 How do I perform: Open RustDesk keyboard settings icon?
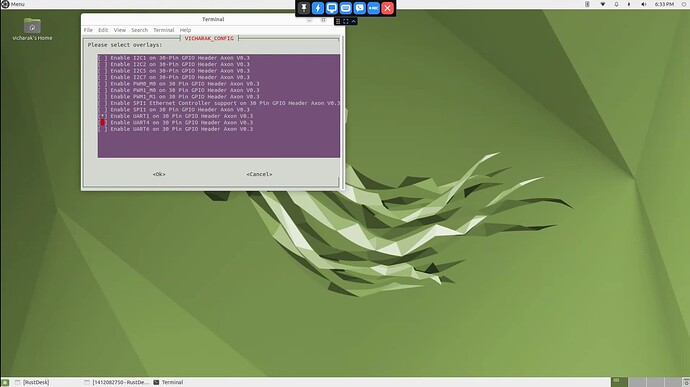(345, 8)
